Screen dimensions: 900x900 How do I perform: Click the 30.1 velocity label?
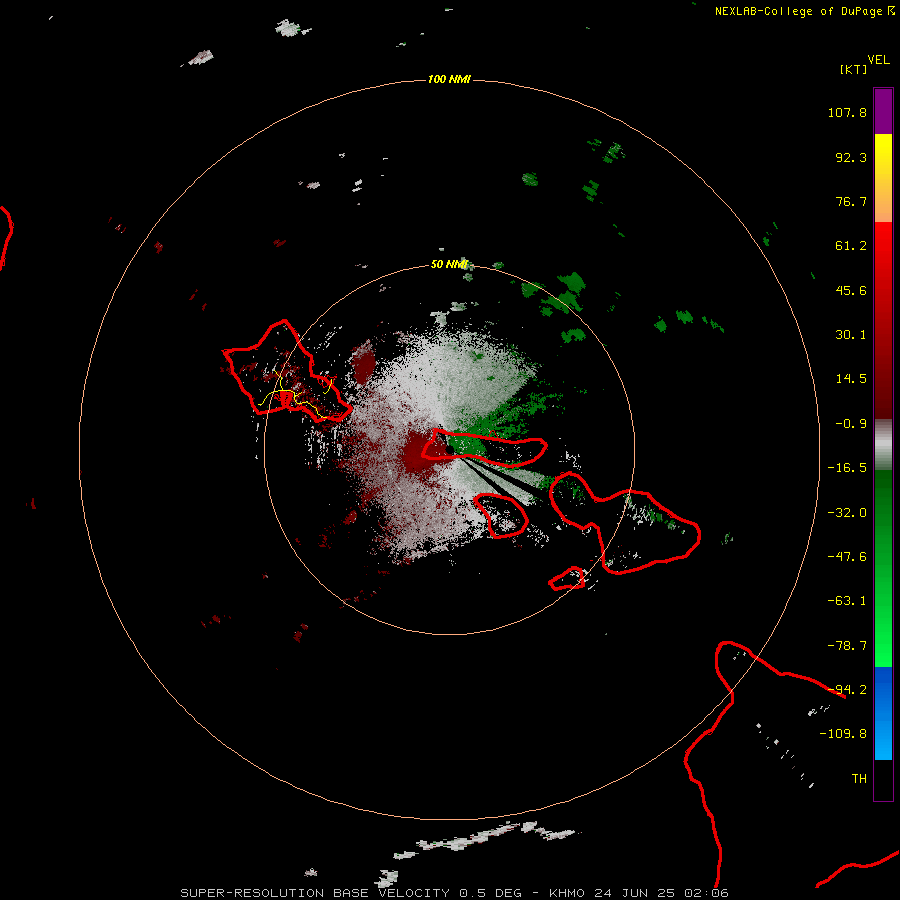tap(851, 335)
